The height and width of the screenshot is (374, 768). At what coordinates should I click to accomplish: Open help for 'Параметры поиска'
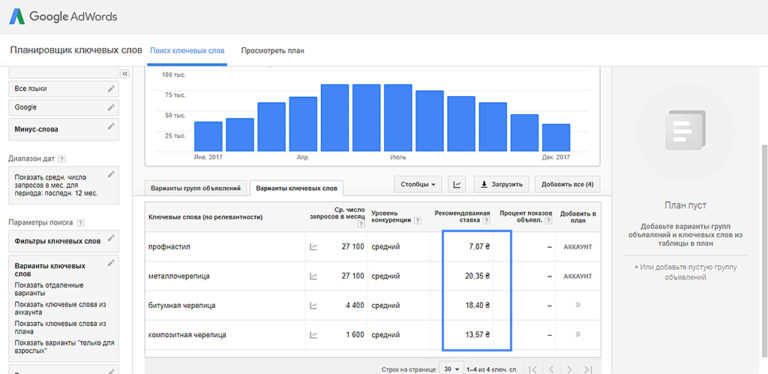(x=80, y=223)
